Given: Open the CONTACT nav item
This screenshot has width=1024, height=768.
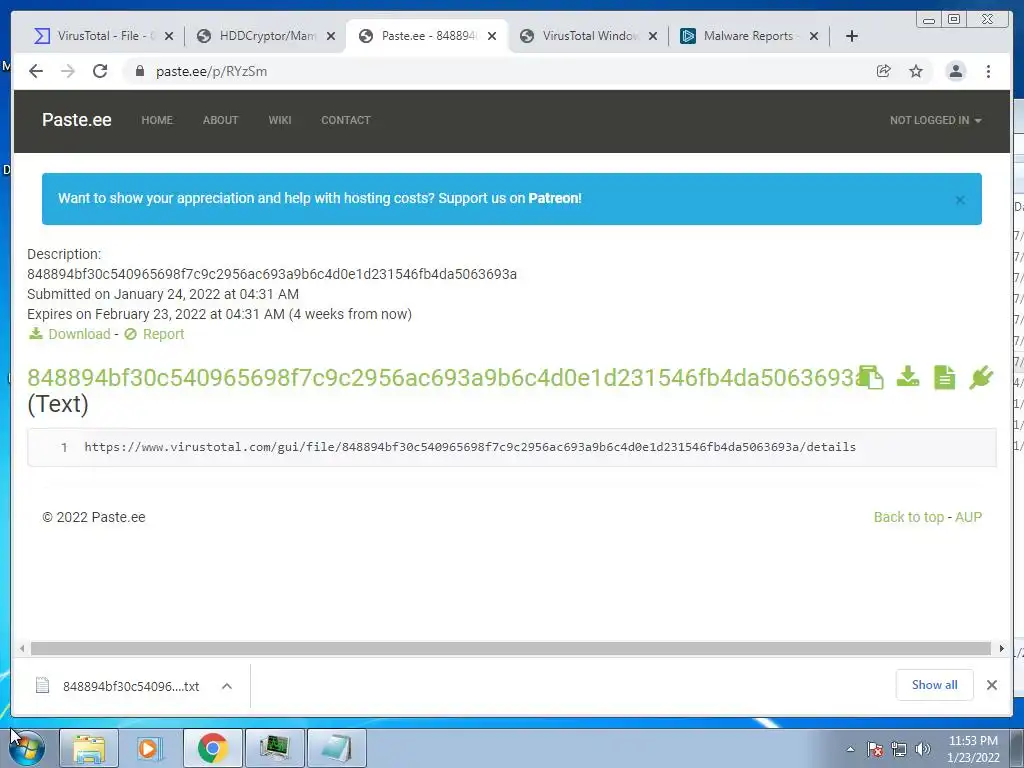Looking at the screenshot, I should click(345, 120).
